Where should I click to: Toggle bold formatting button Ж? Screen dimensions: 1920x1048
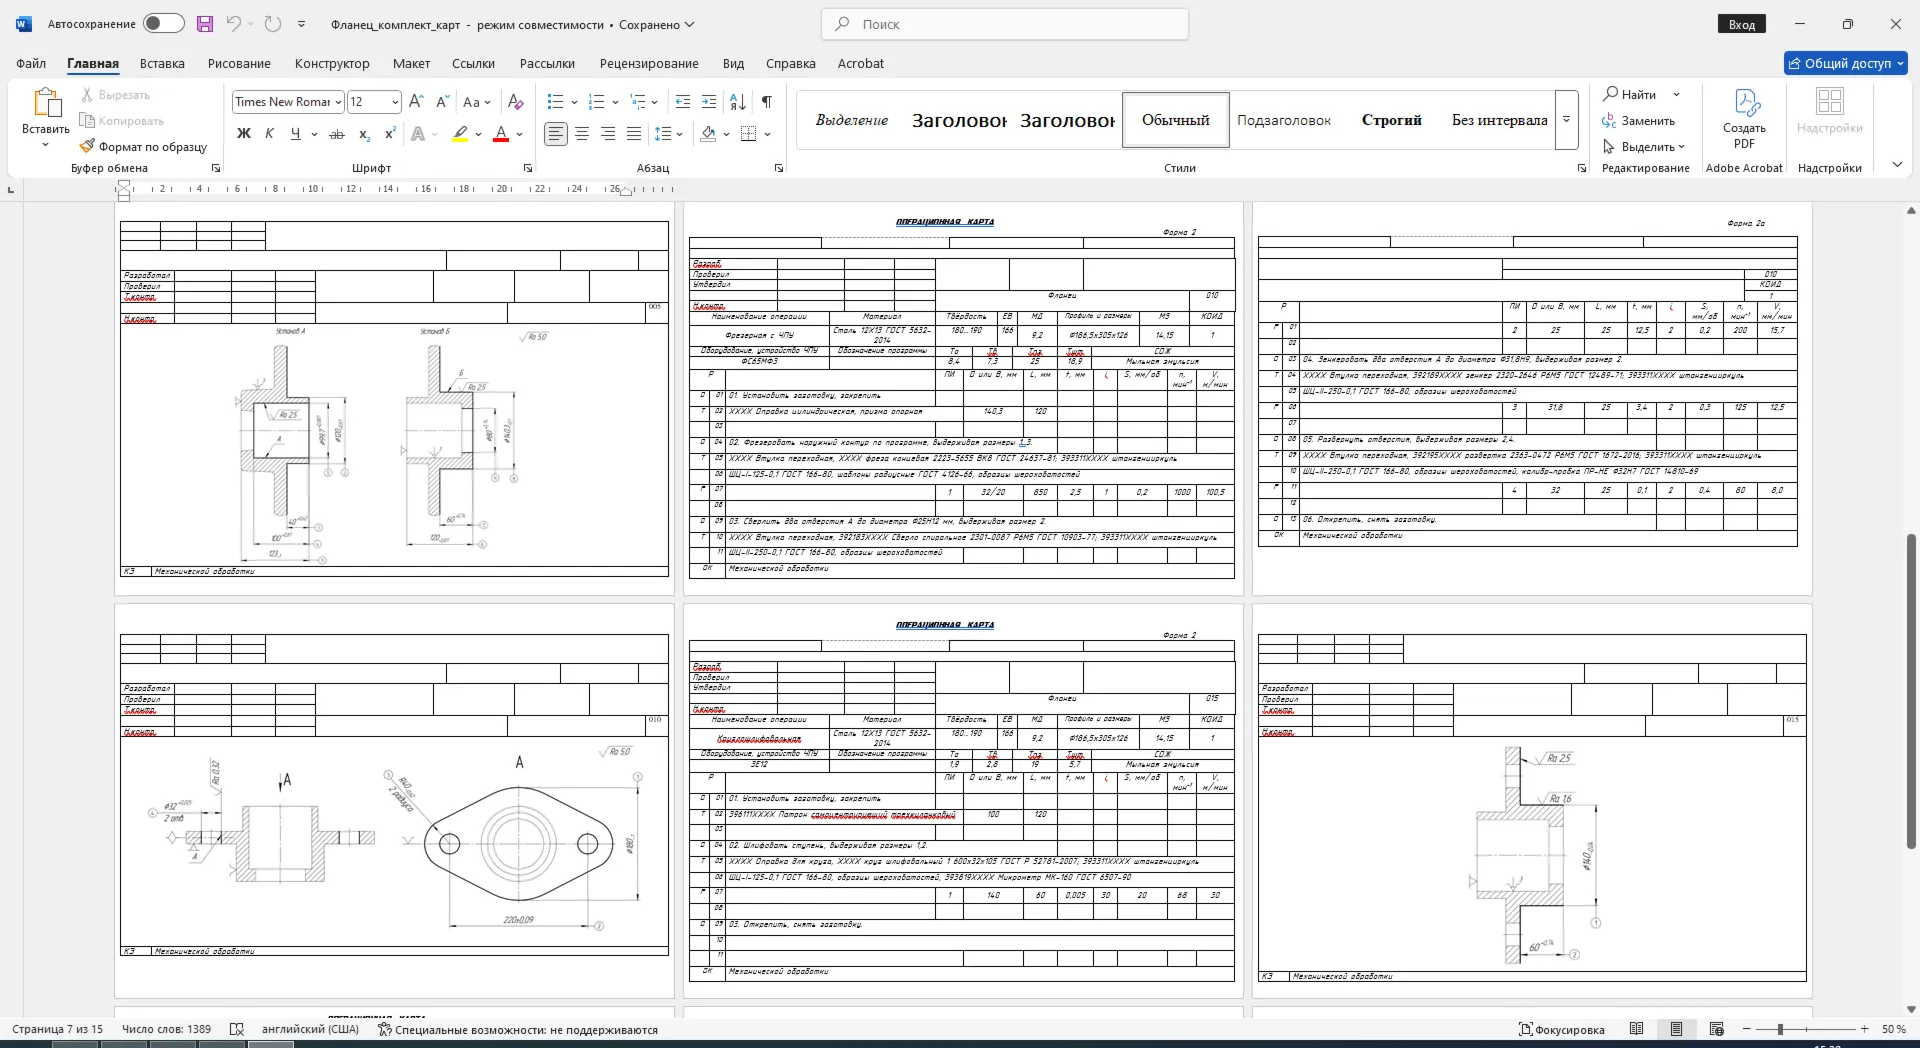243,134
